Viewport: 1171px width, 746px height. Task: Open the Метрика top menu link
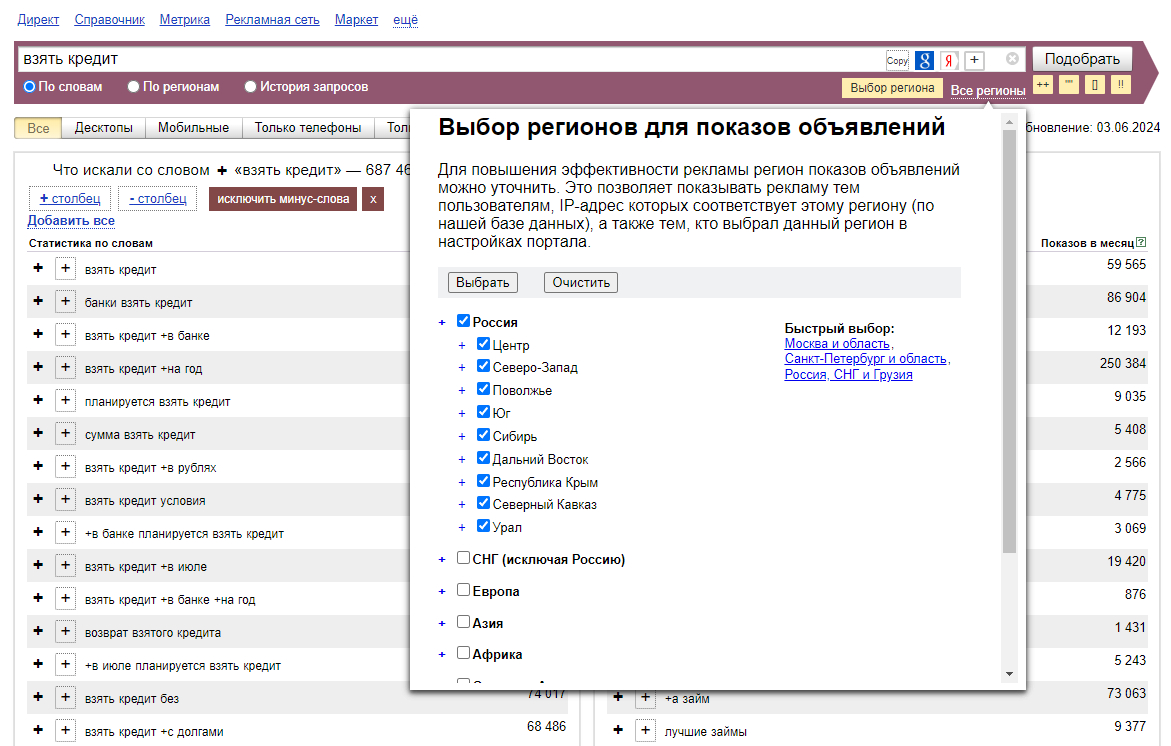click(184, 19)
